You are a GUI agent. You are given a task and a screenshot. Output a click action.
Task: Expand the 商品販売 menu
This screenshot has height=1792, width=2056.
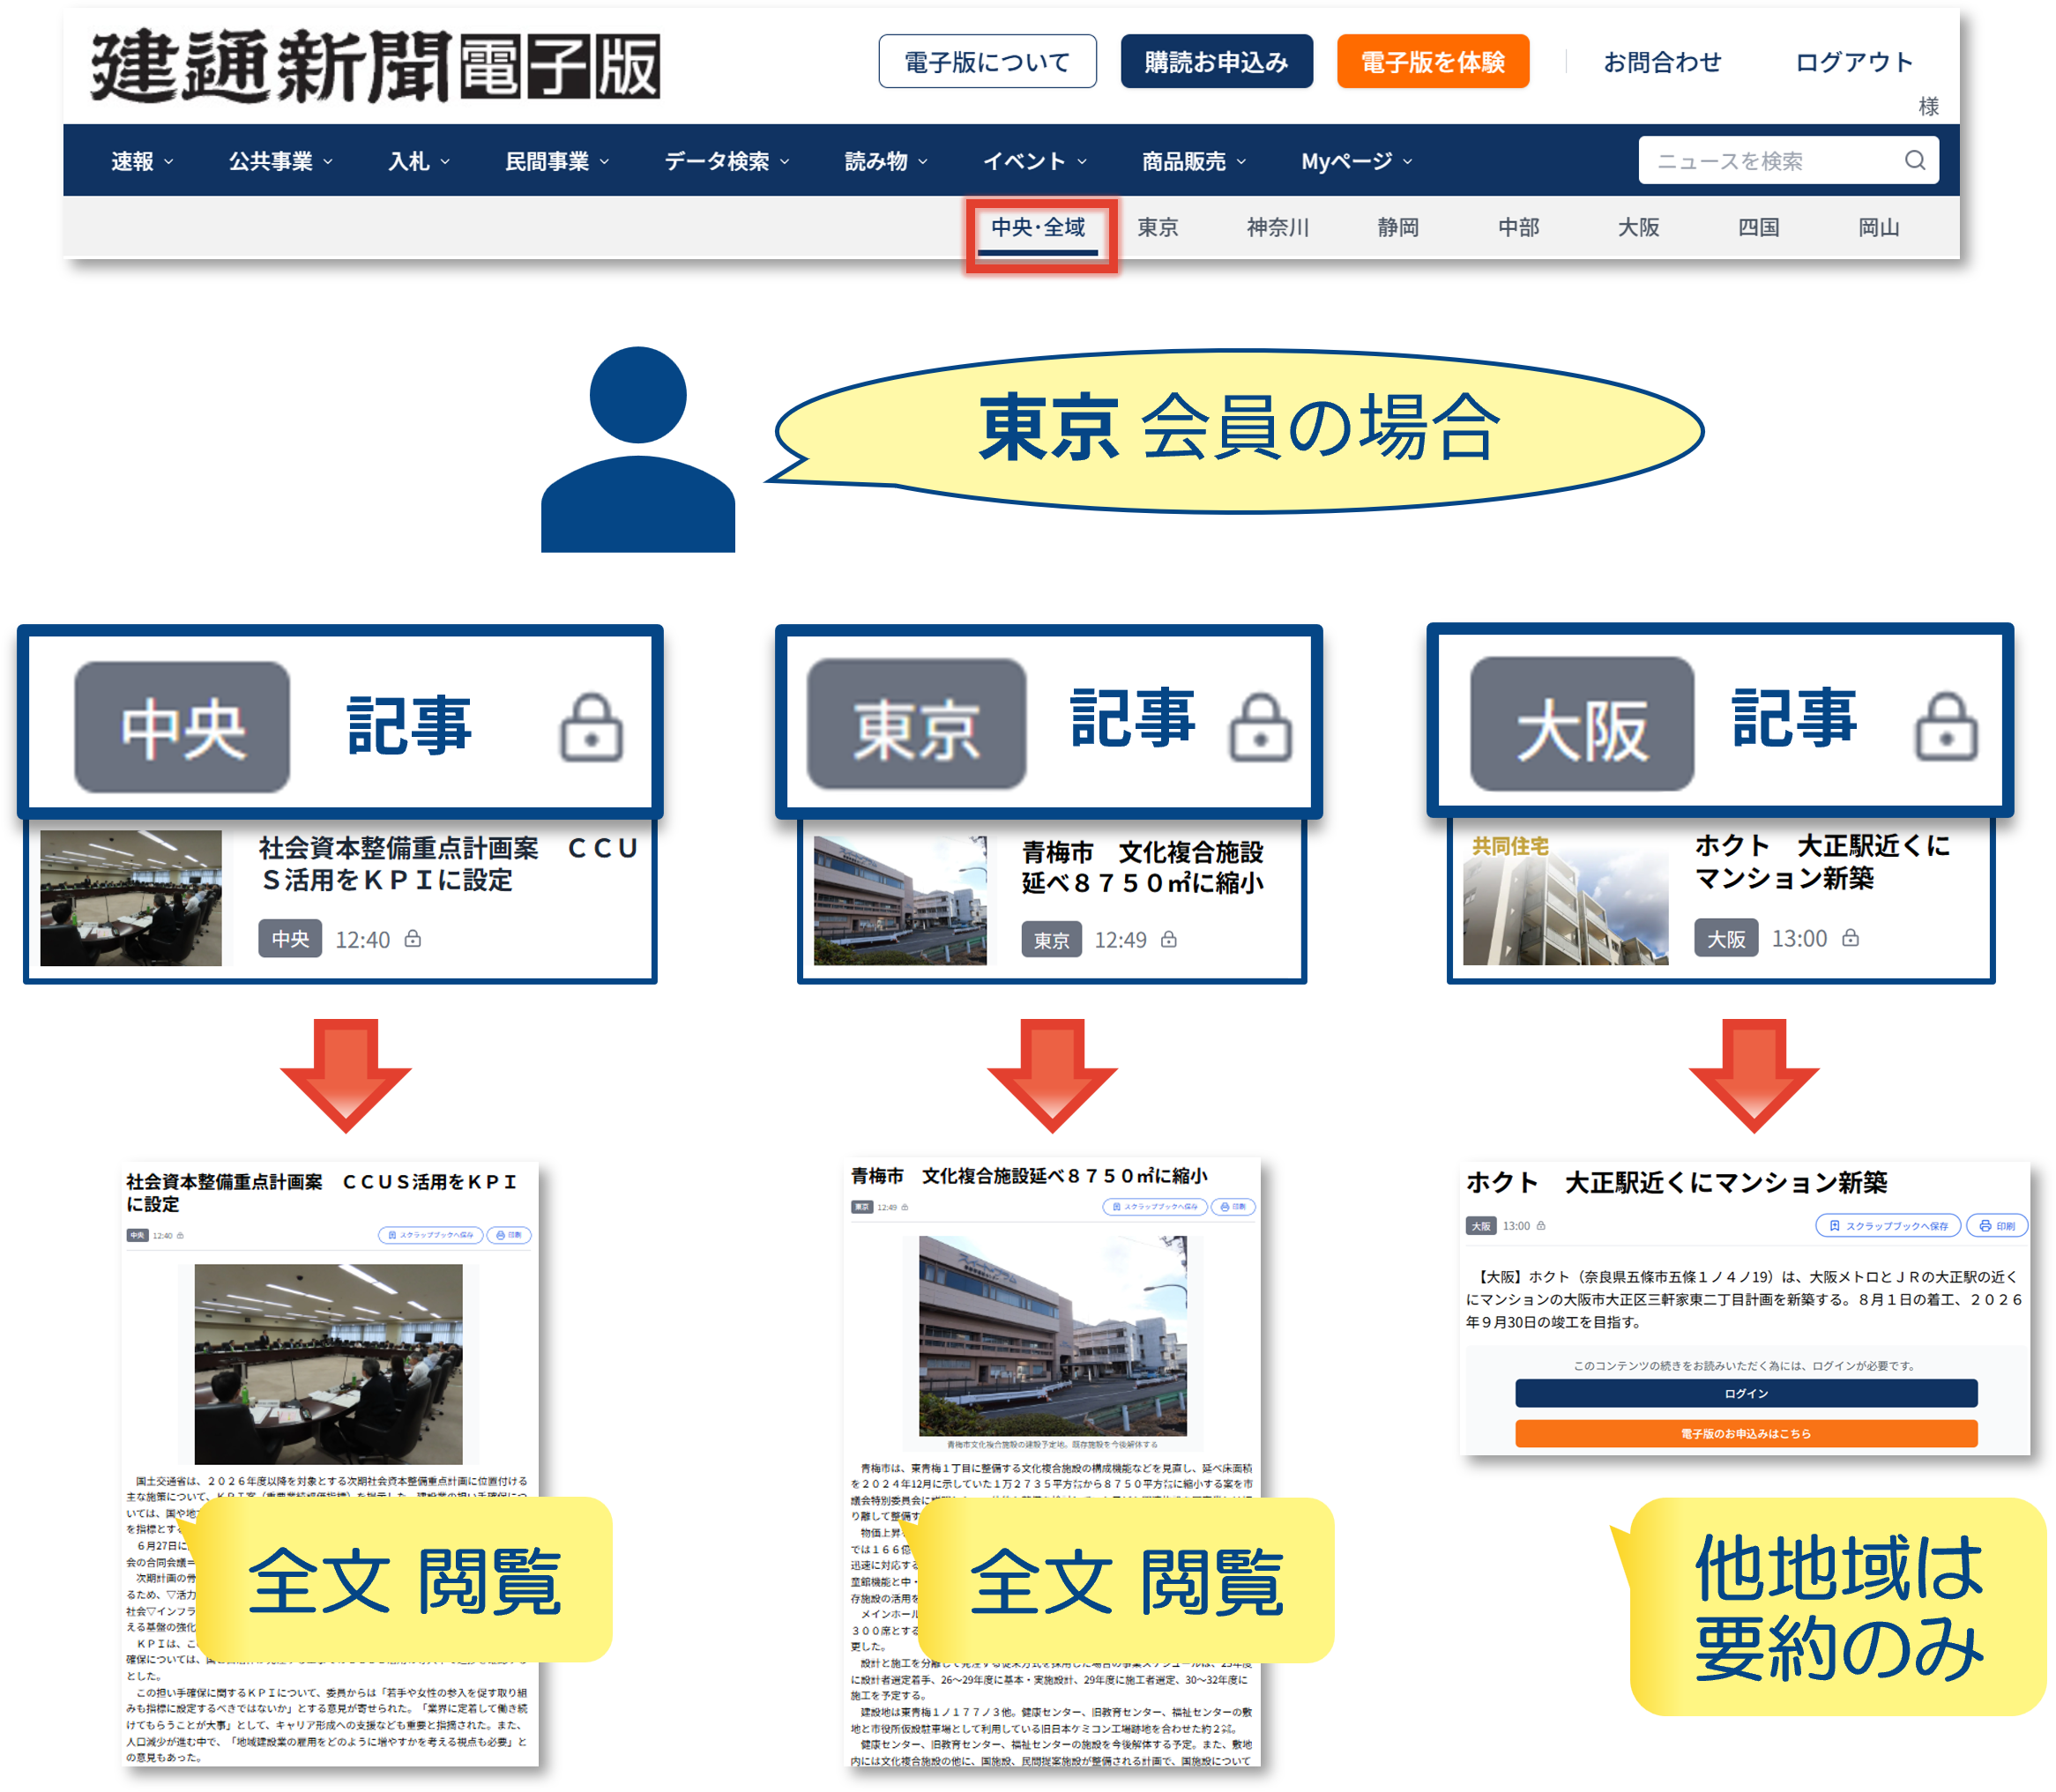1194,161
